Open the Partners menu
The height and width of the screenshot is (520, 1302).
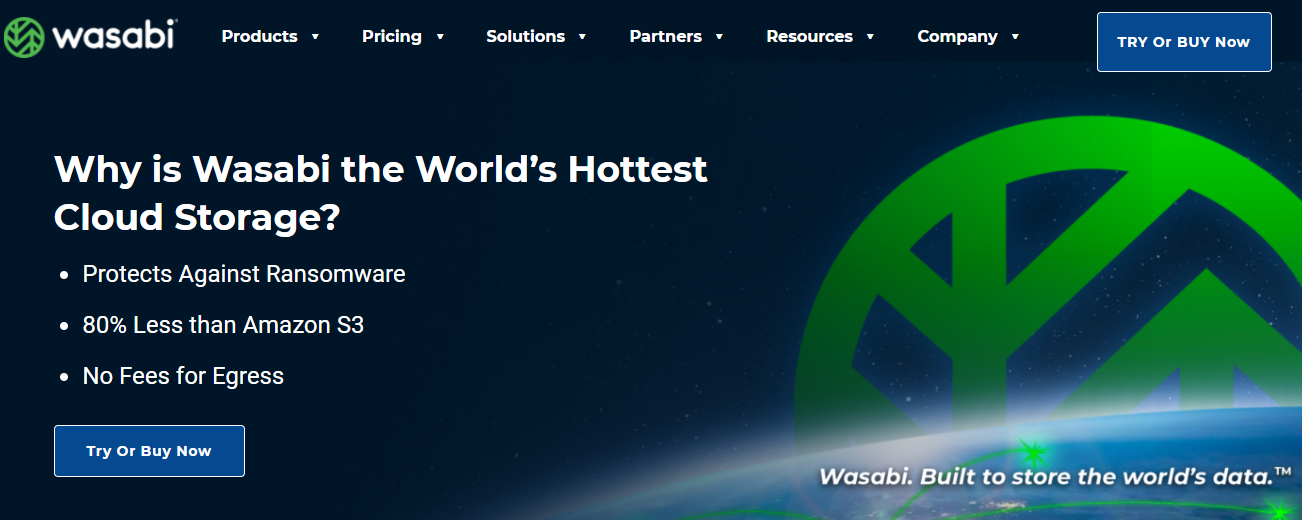point(666,36)
